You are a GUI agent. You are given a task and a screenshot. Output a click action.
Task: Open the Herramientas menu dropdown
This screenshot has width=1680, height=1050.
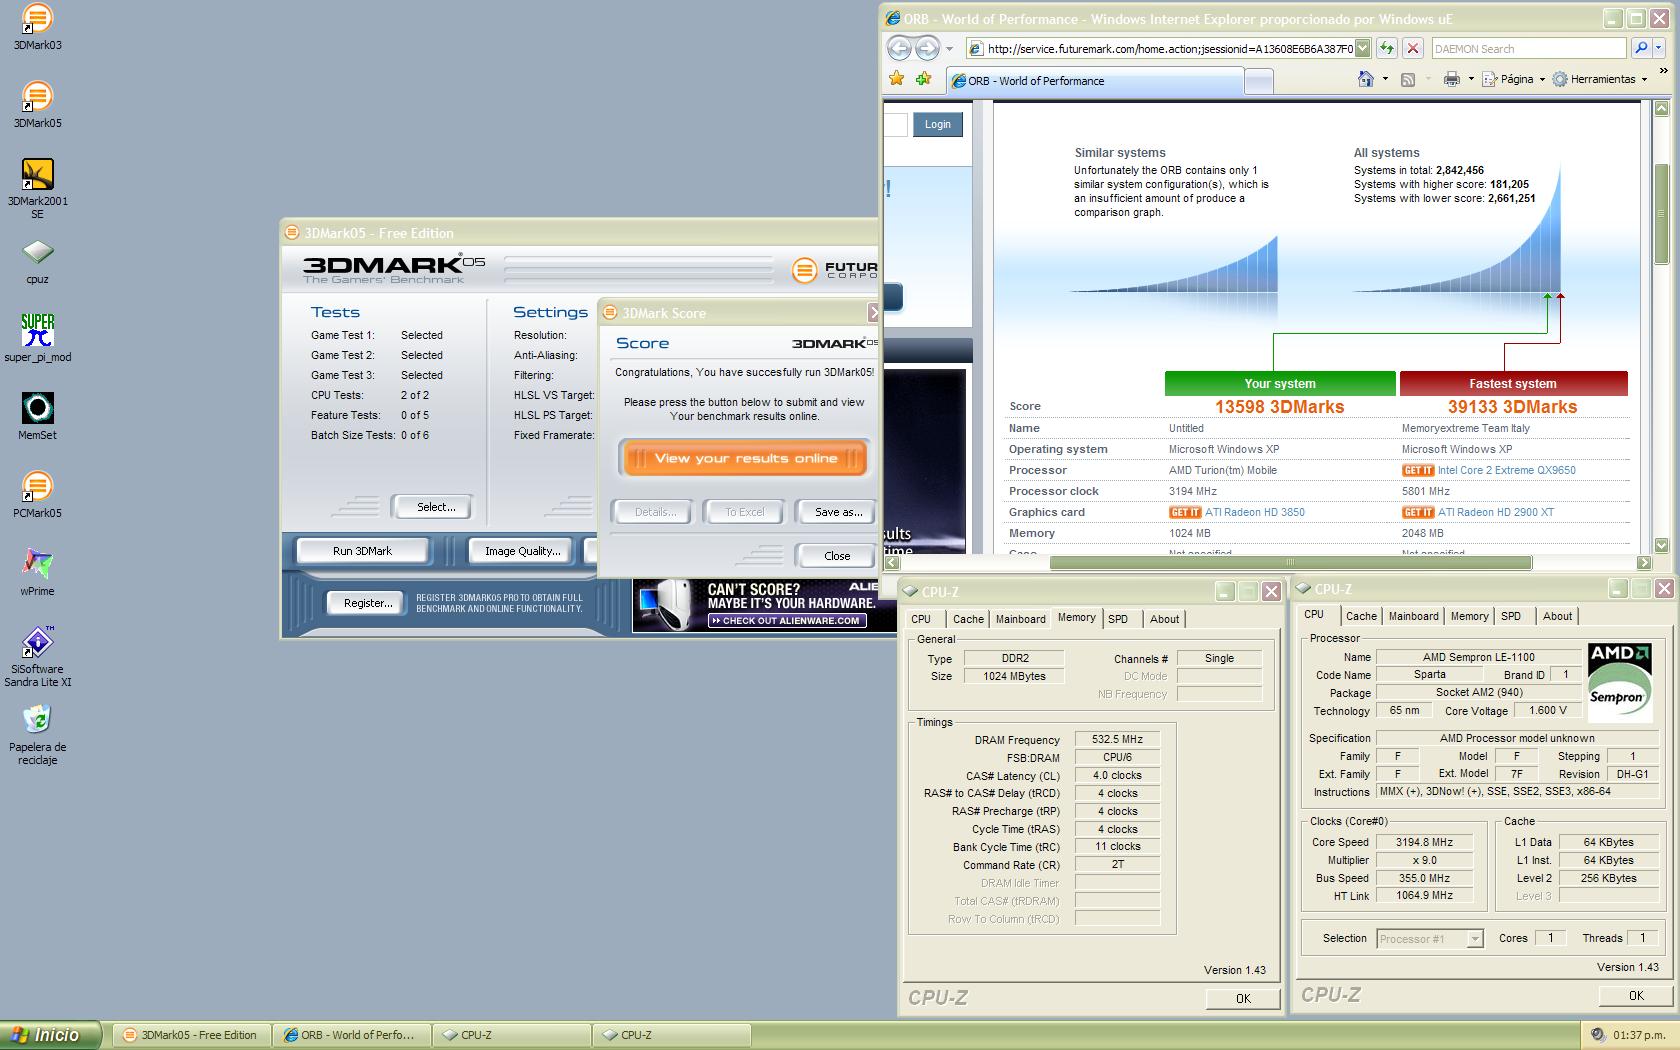tap(1600, 79)
